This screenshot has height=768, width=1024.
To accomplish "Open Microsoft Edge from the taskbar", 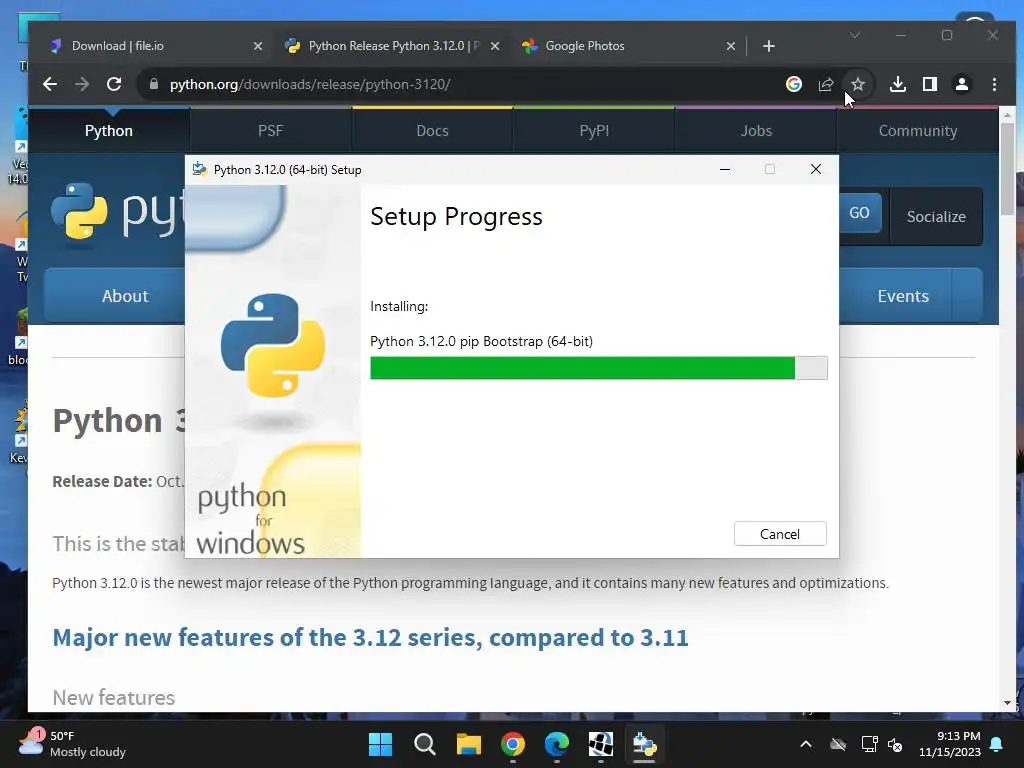I will (556, 744).
